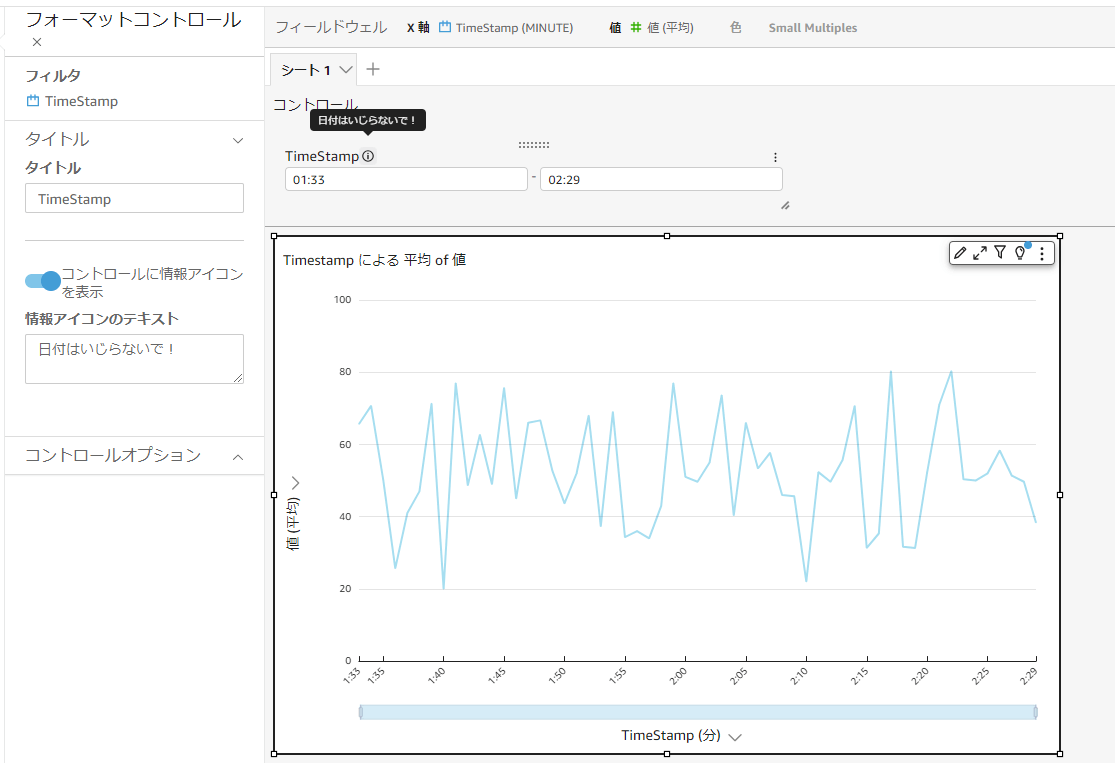This screenshot has width=1115, height=763.
Task: Open visual filters via the funnel icon
Action: point(1000,252)
